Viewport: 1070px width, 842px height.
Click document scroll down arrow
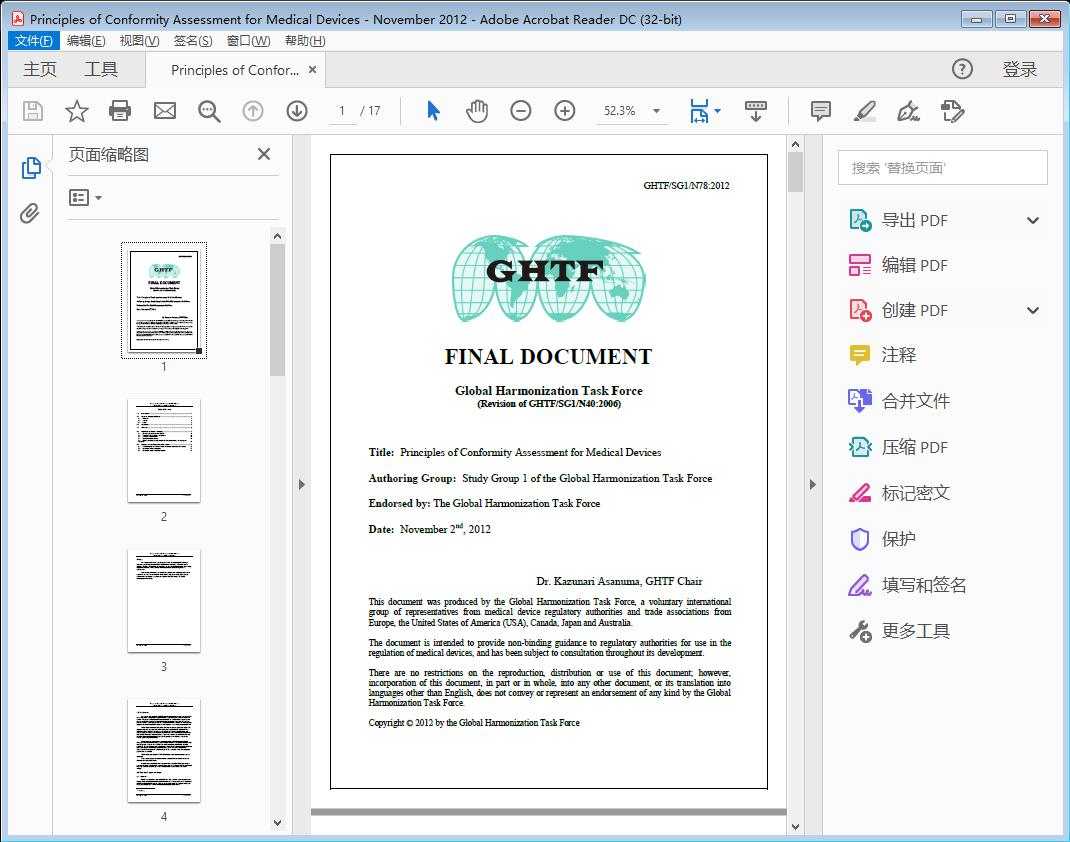click(795, 826)
